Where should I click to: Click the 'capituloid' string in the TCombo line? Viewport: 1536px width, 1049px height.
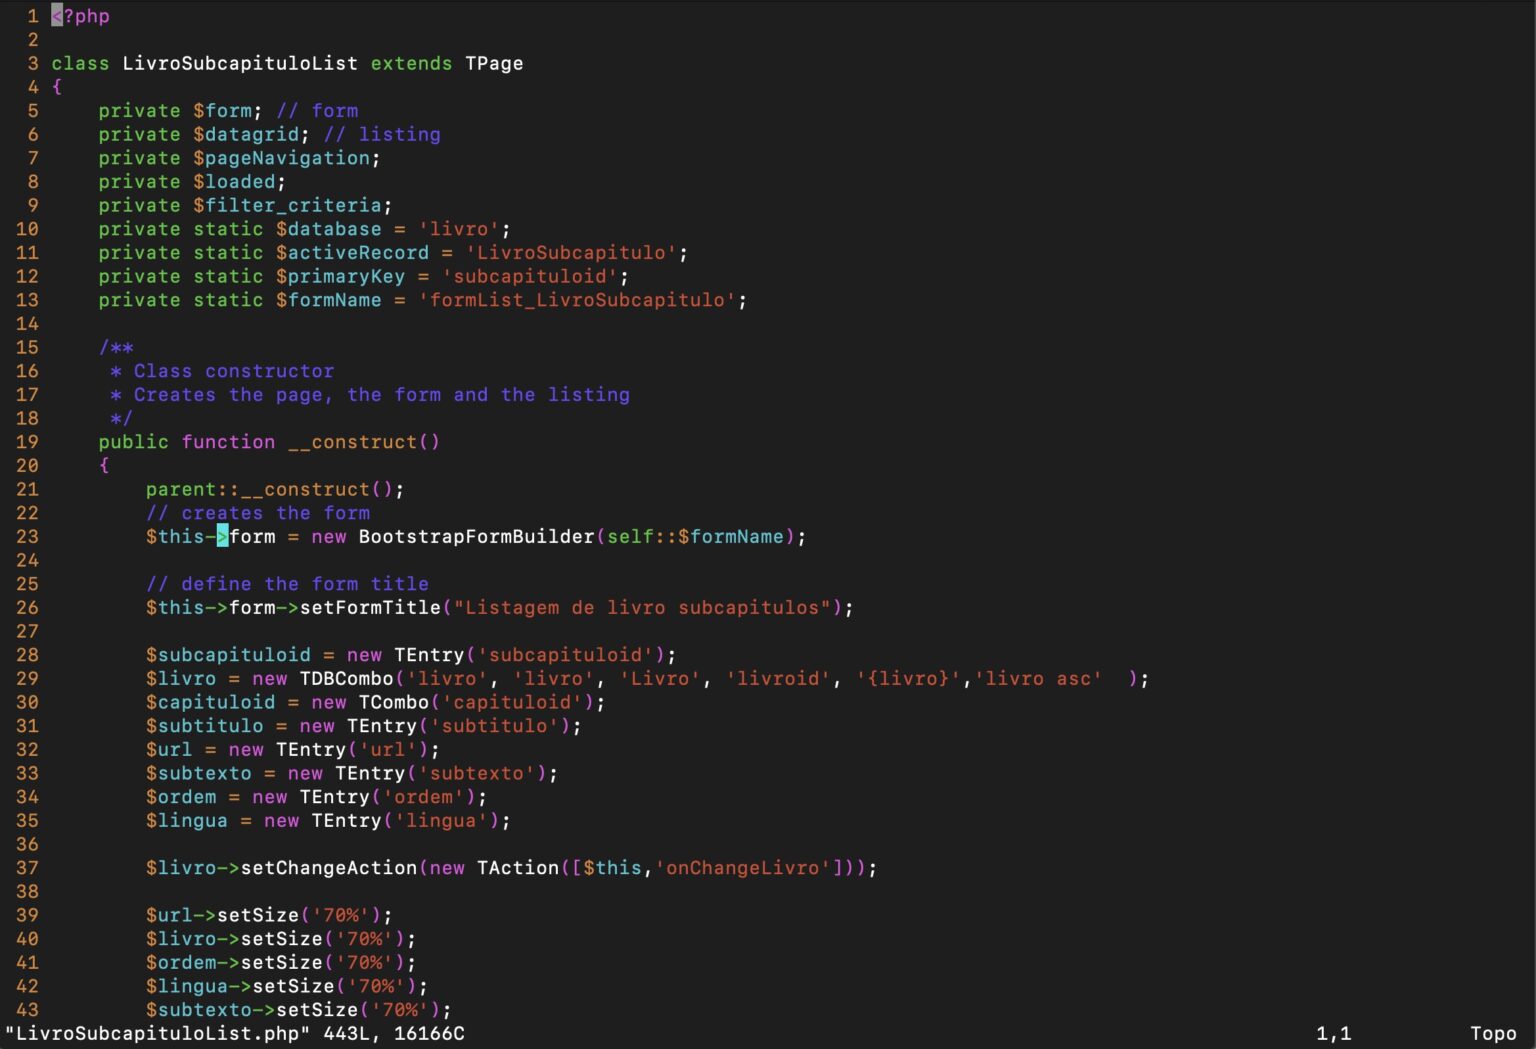pos(512,703)
